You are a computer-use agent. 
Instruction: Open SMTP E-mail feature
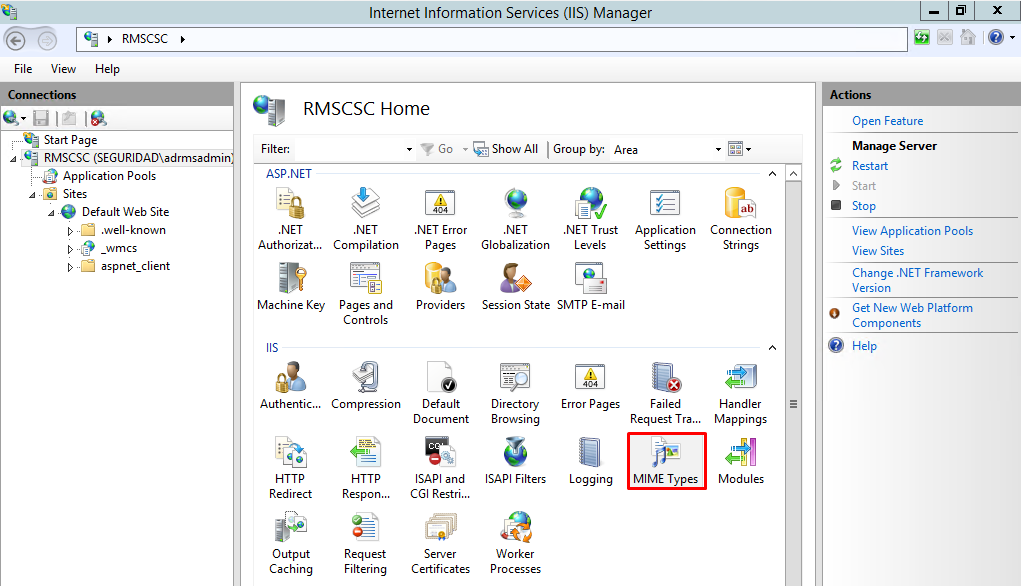point(591,286)
